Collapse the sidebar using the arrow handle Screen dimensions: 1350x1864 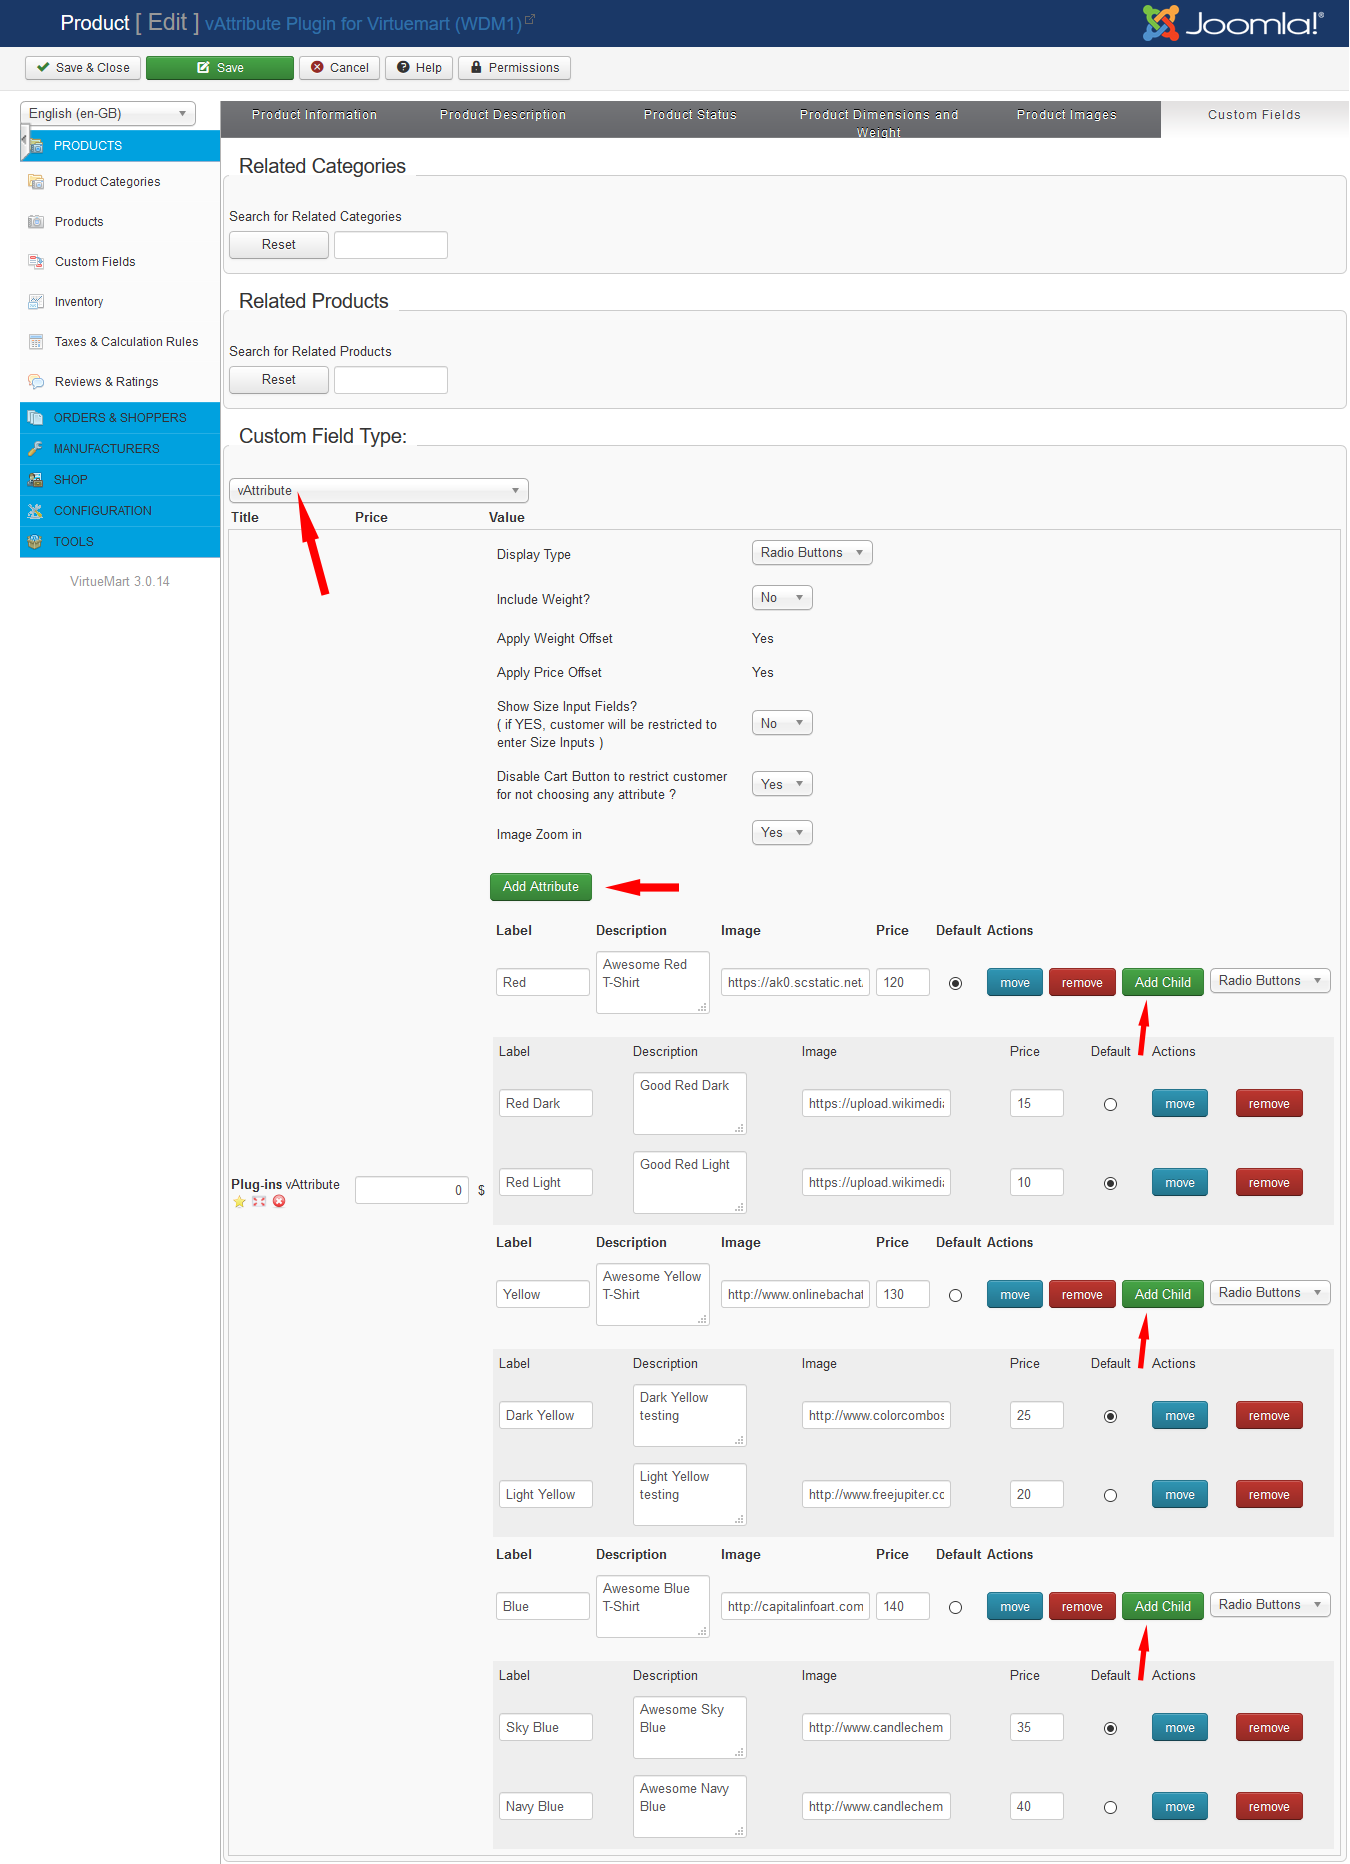coord(24,141)
